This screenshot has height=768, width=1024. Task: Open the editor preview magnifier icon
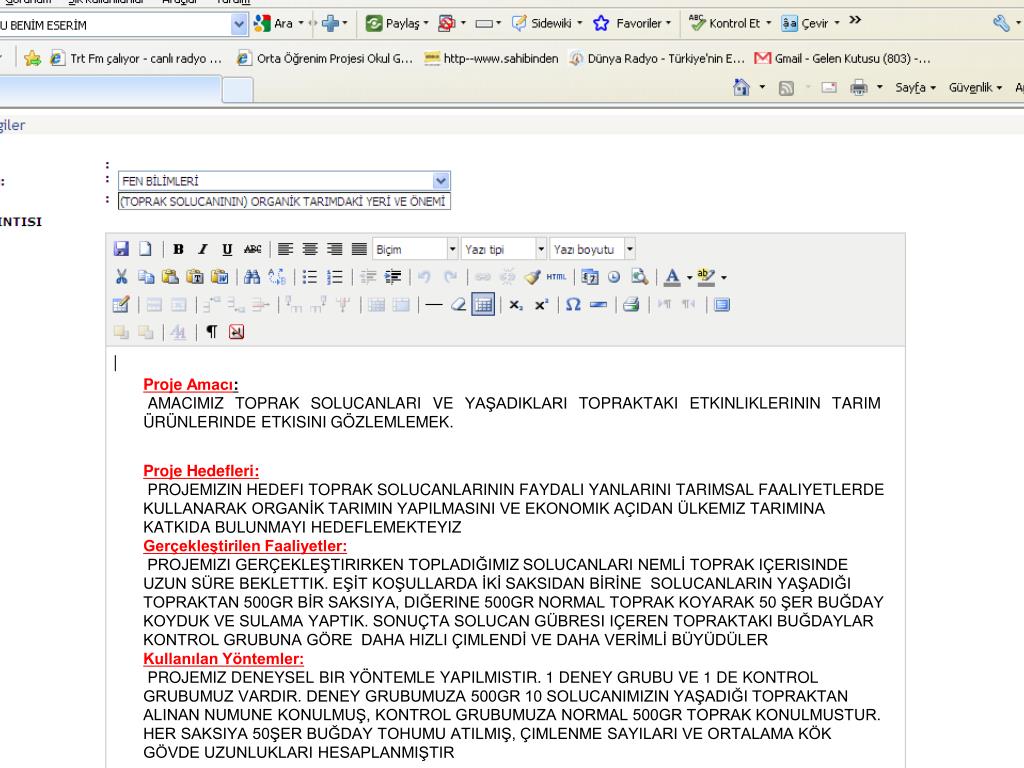(639, 277)
